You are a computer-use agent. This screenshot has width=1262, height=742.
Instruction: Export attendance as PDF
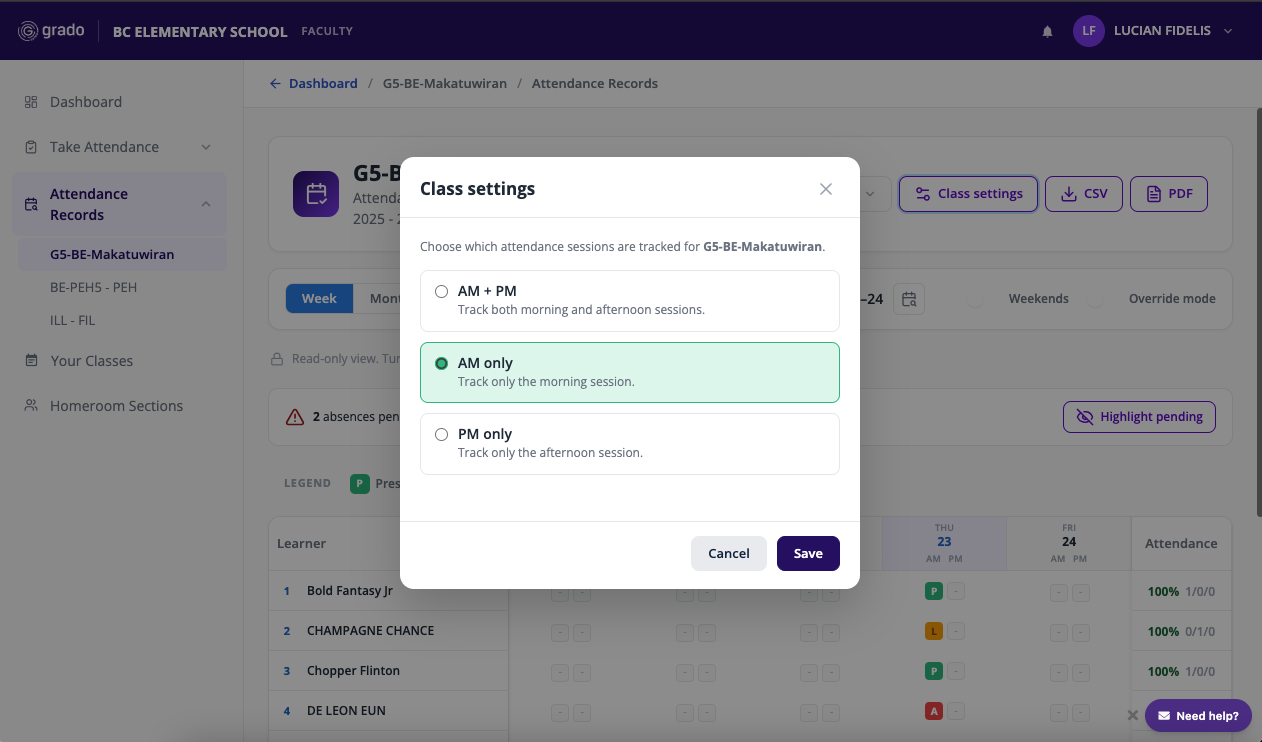pos(1169,194)
